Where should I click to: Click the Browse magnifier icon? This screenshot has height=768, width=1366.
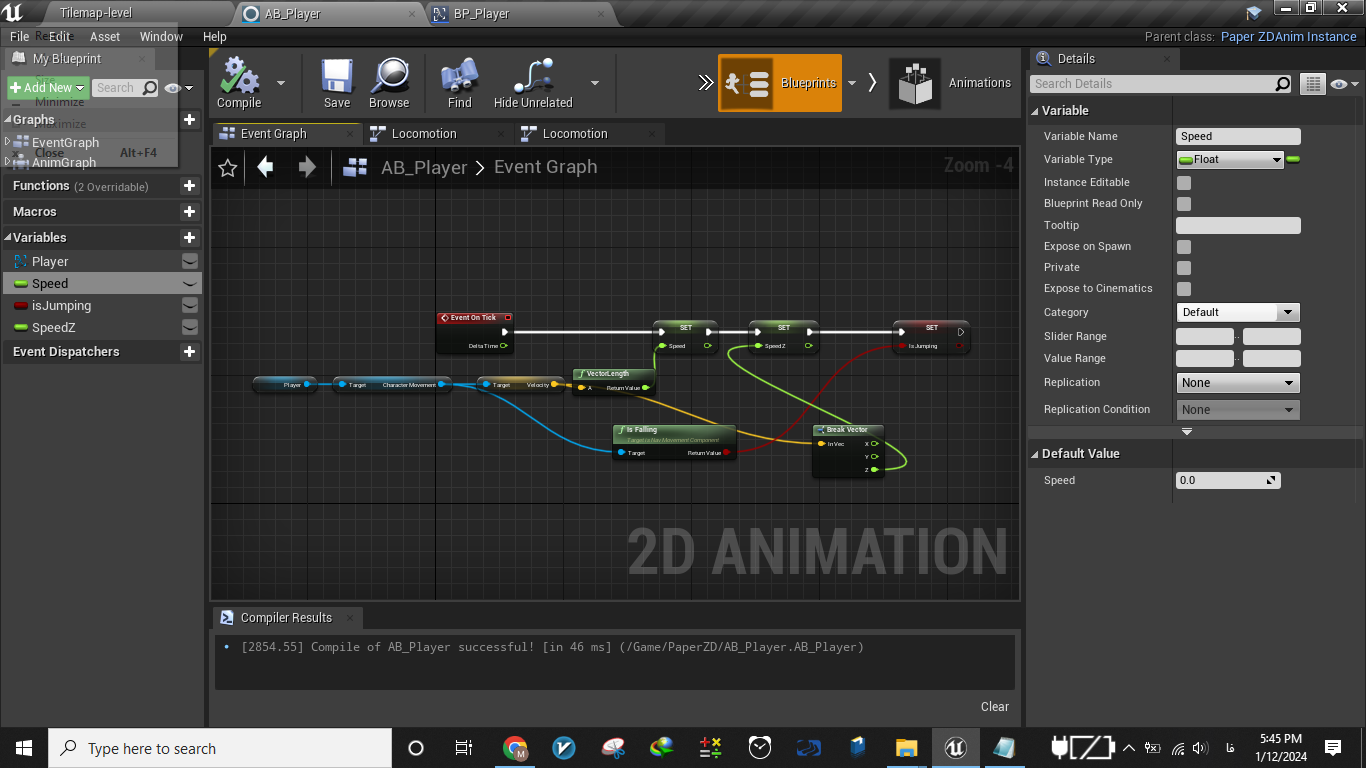pos(389,78)
